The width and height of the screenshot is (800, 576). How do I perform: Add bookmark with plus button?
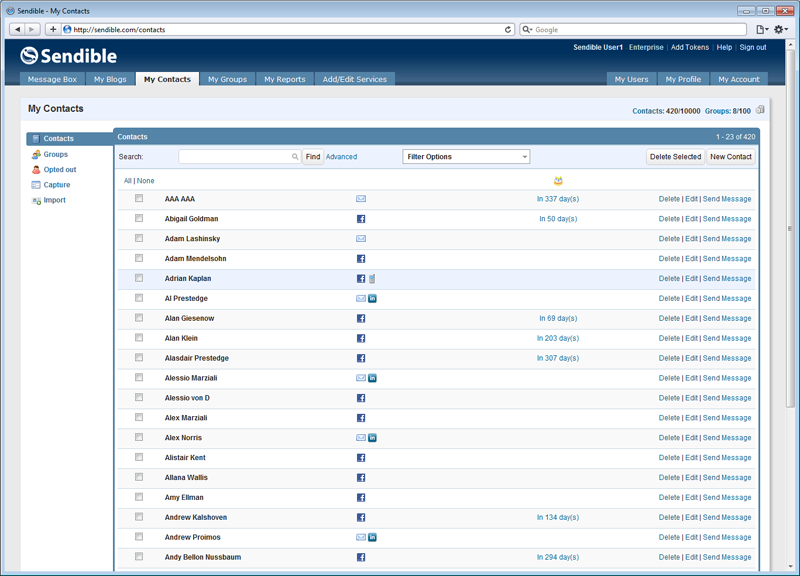pos(53,30)
